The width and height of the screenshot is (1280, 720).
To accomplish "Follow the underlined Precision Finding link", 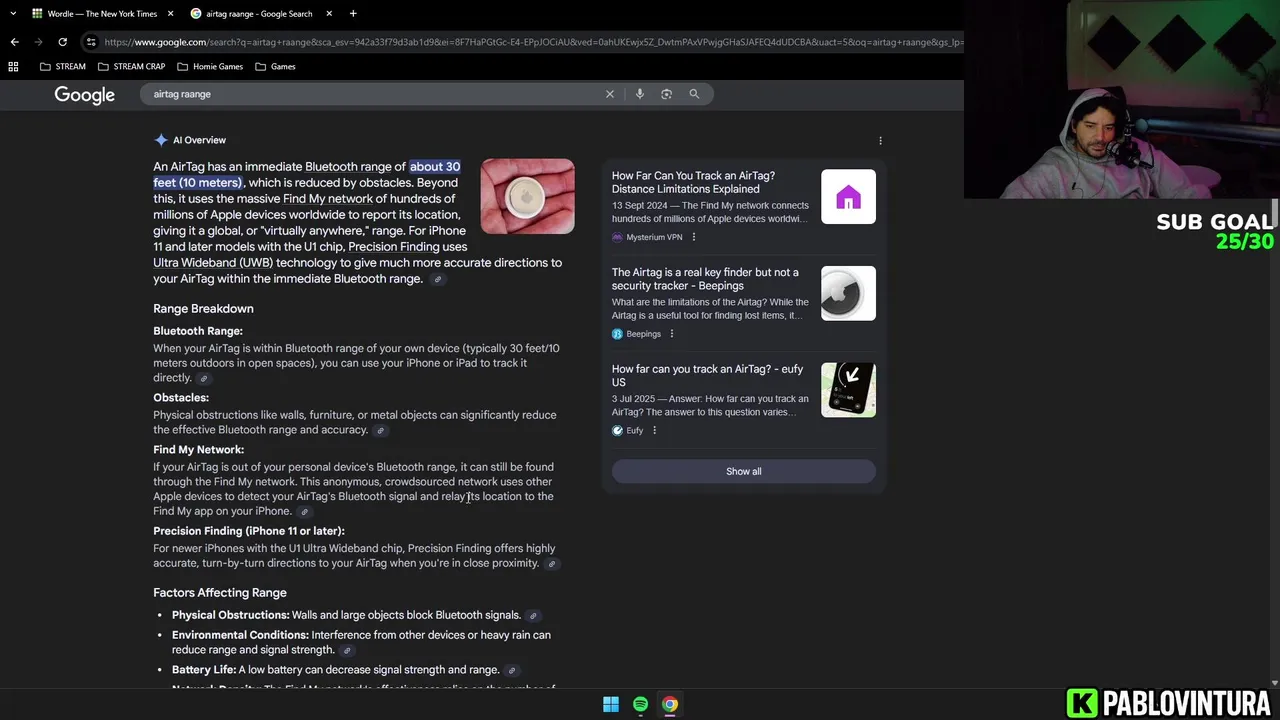I will point(393,247).
